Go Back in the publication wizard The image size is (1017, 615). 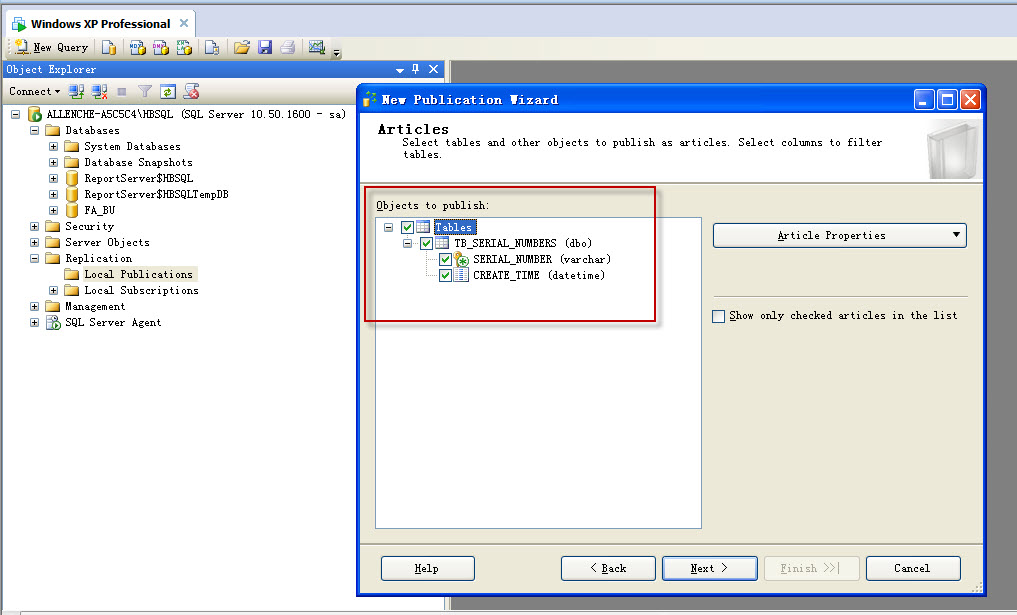pyautogui.click(x=608, y=568)
